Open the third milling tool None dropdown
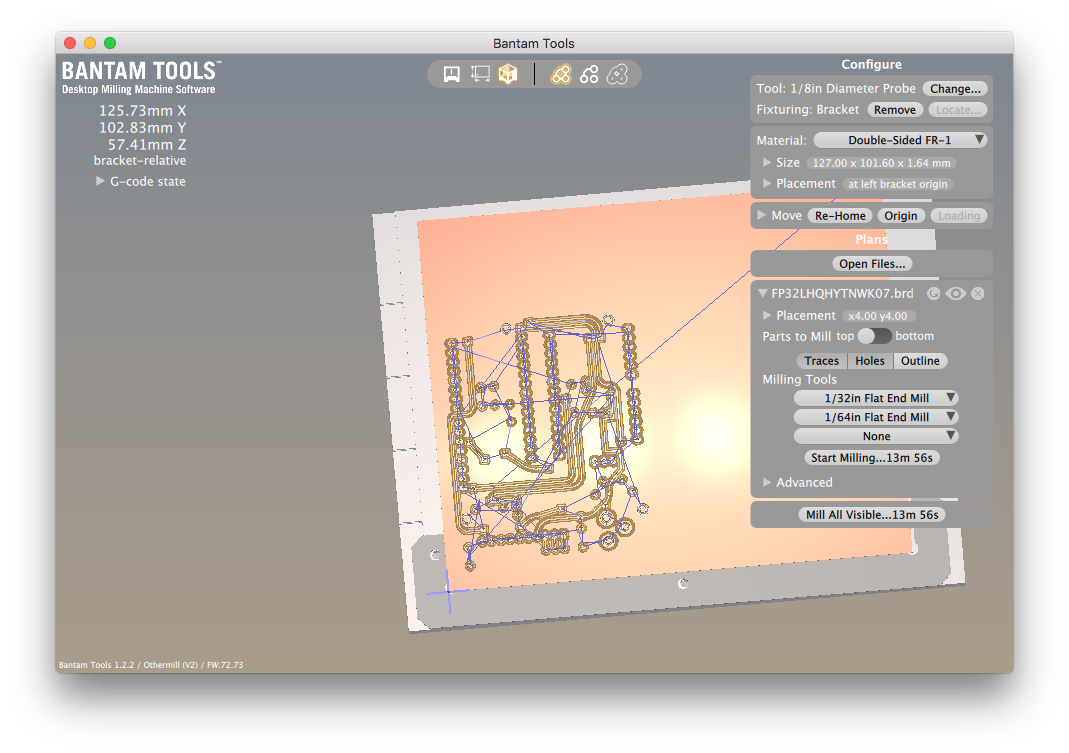The width and height of the screenshot is (1069, 753). click(x=876, y=437)
